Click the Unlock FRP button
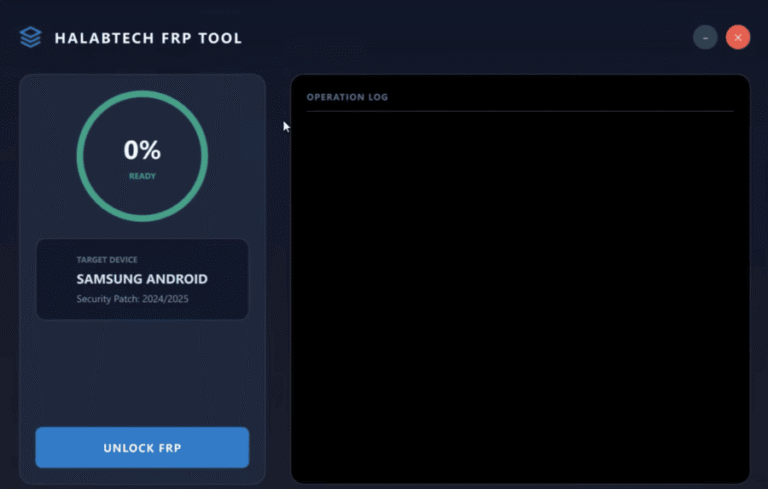 click(142, 447)
